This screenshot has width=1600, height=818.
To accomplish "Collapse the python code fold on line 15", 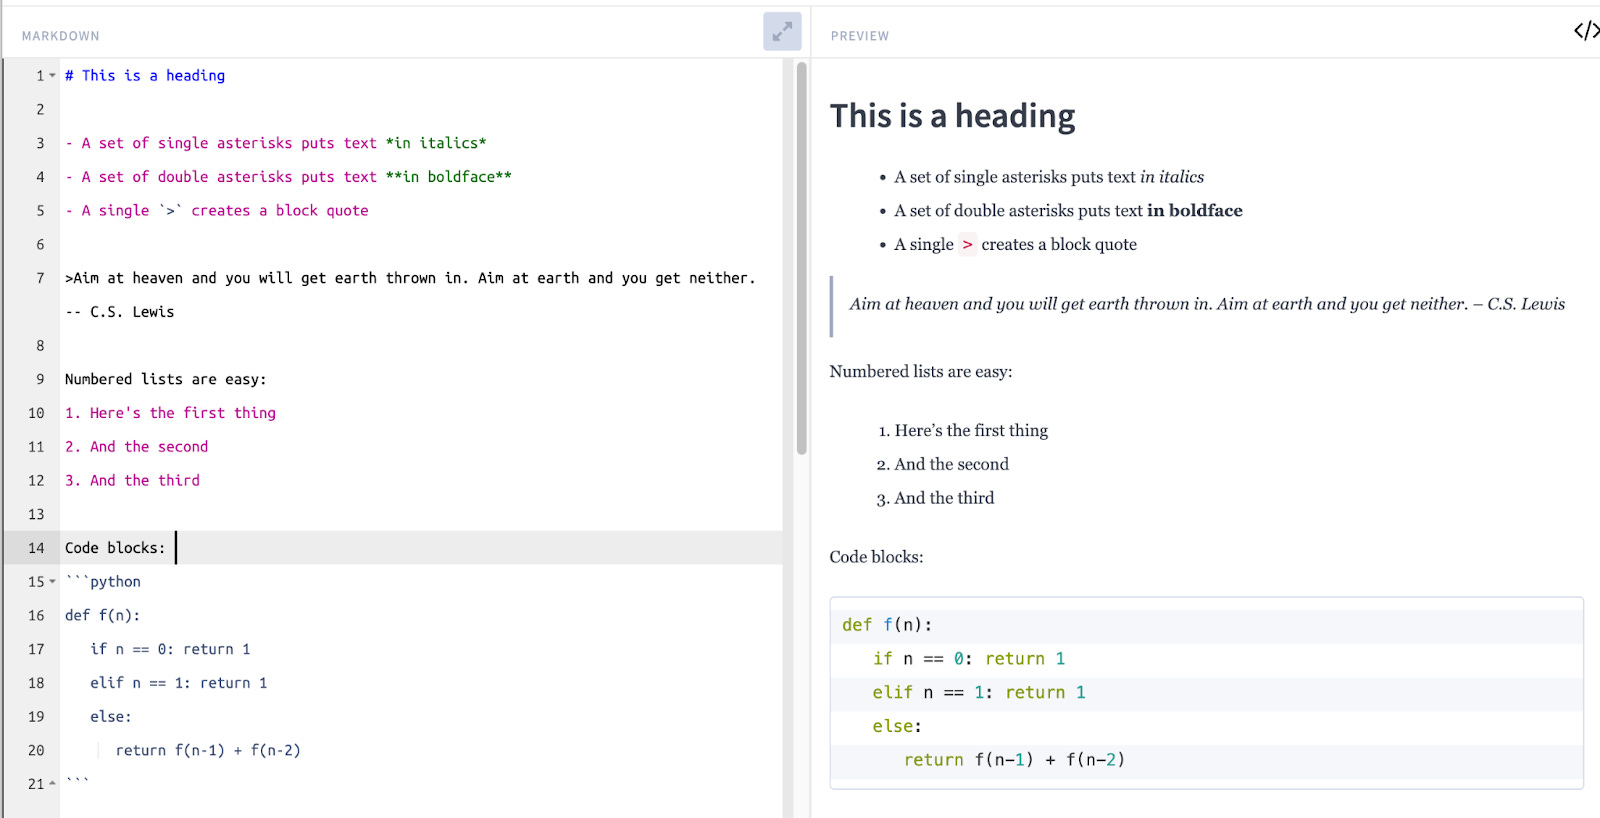I will 52,582.
